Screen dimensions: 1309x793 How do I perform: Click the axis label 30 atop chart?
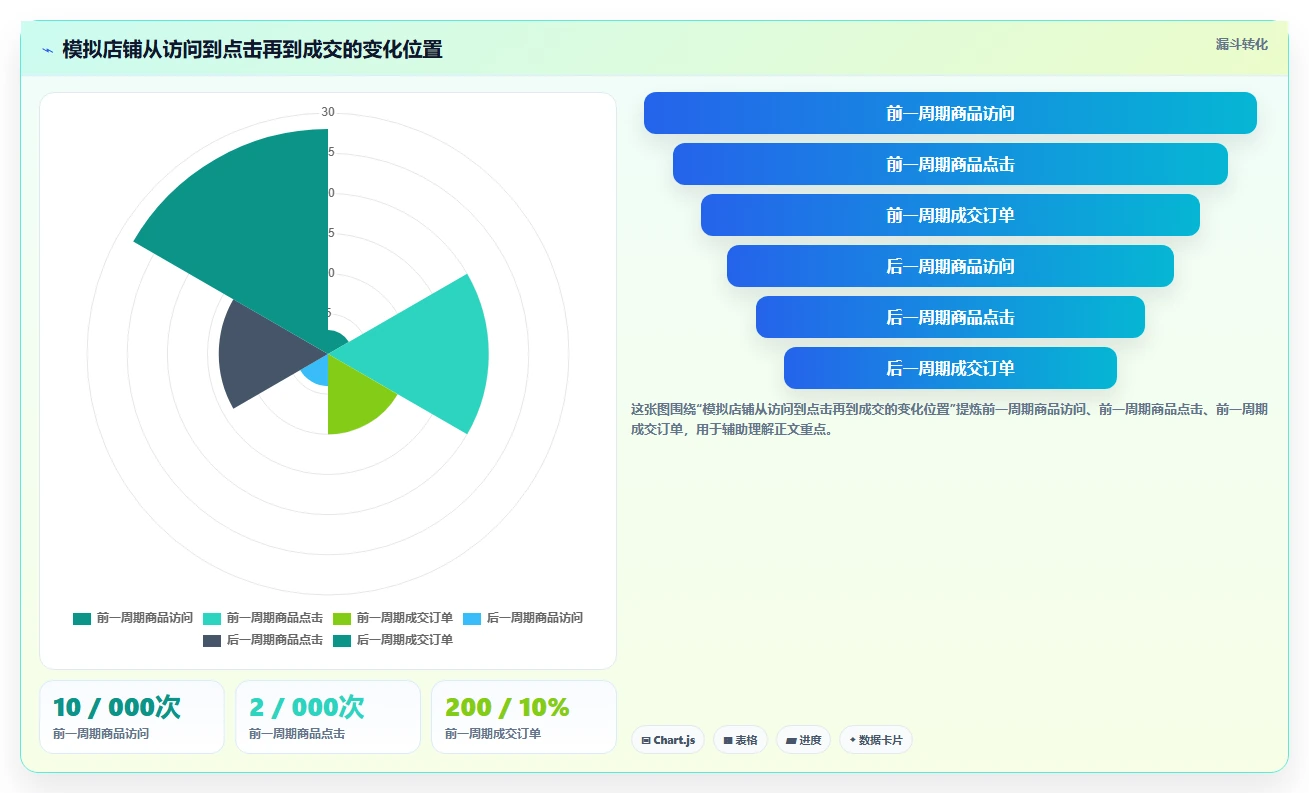point(328,112)
